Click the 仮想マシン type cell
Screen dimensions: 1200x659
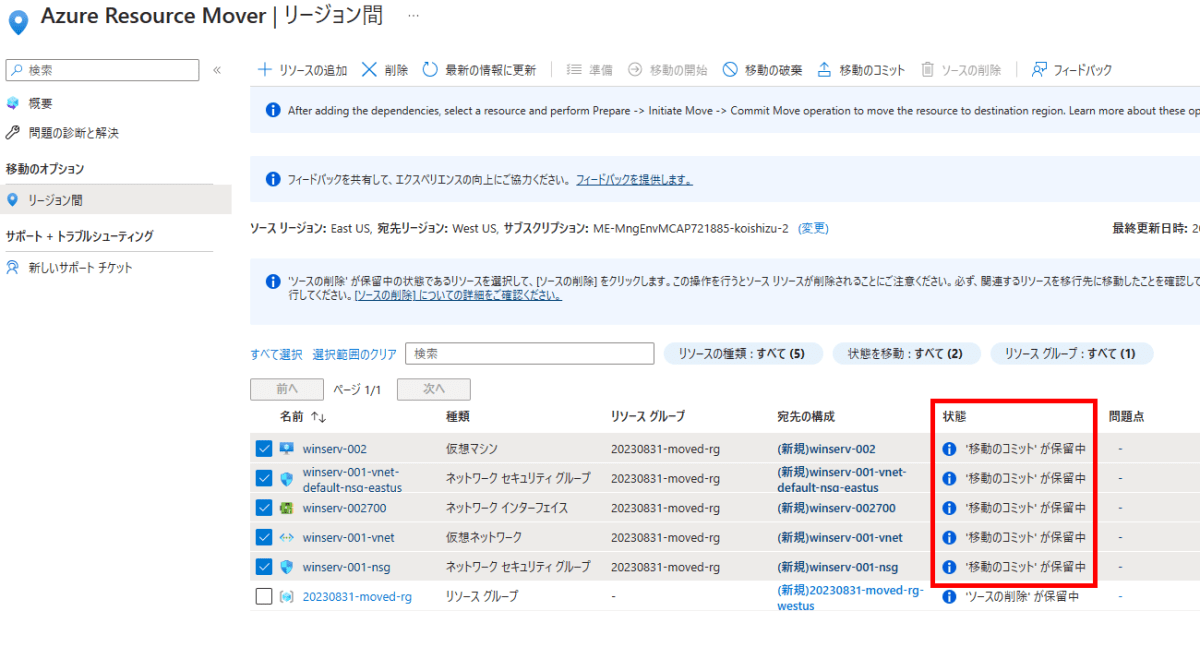[x=471, y=449]
